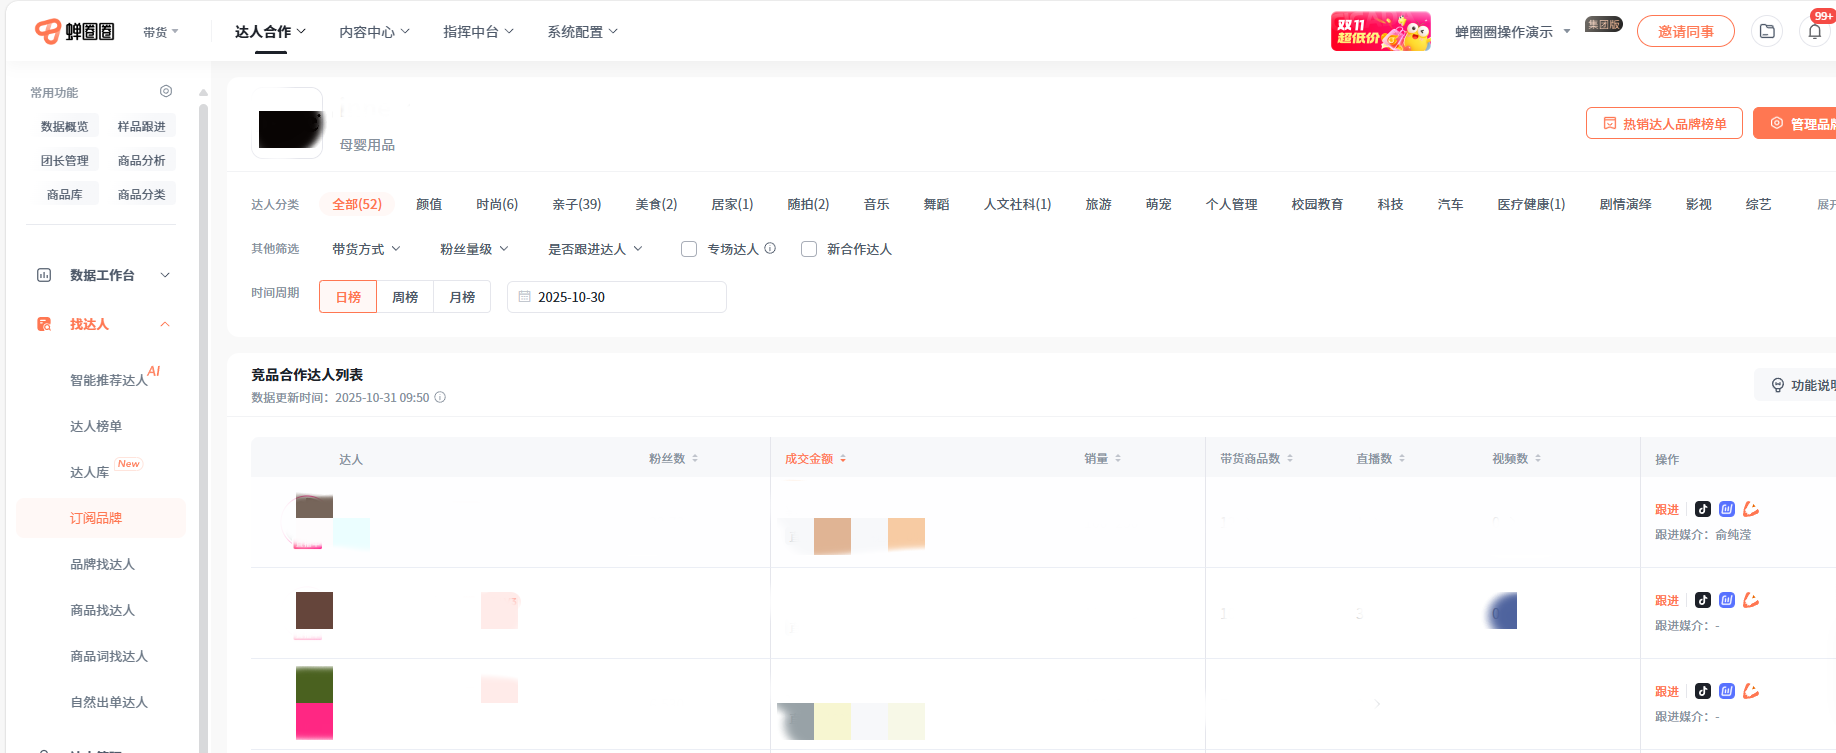Click the orange Chanmama icon in the third row
The height and width of the screenshot is (753, 1836).
pos(1751,691)
